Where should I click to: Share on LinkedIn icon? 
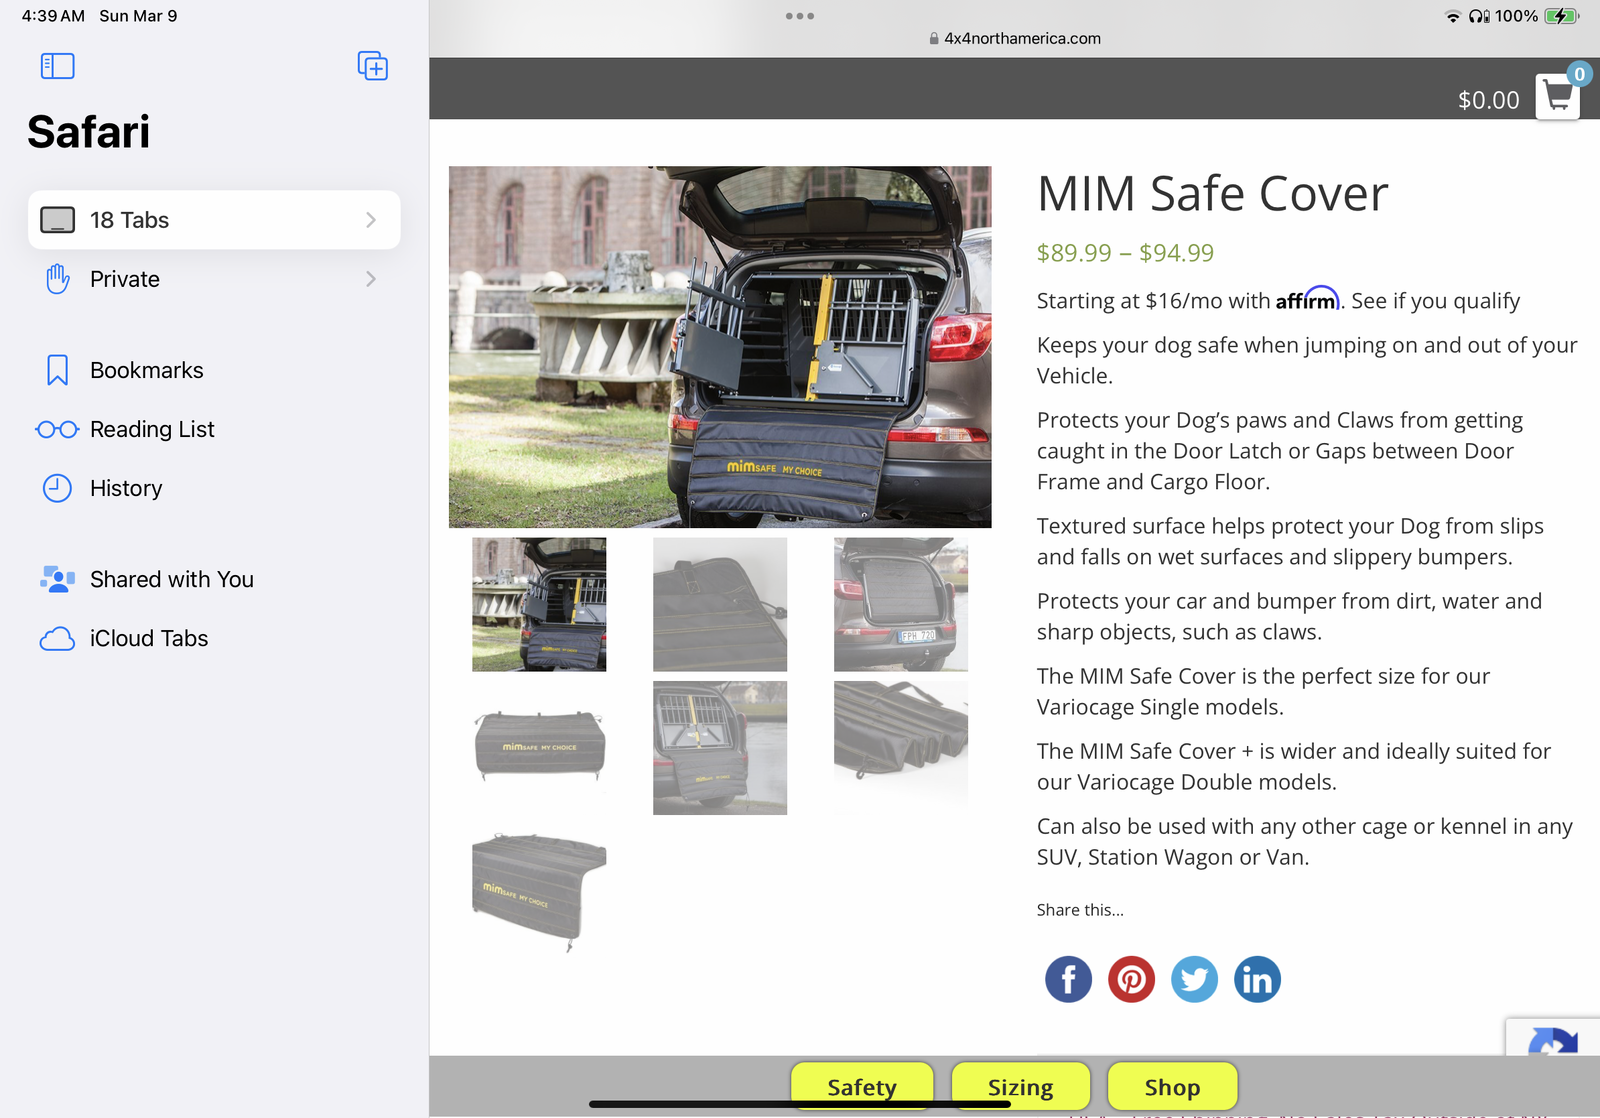pyautogui.click(x=1257, y=979)
